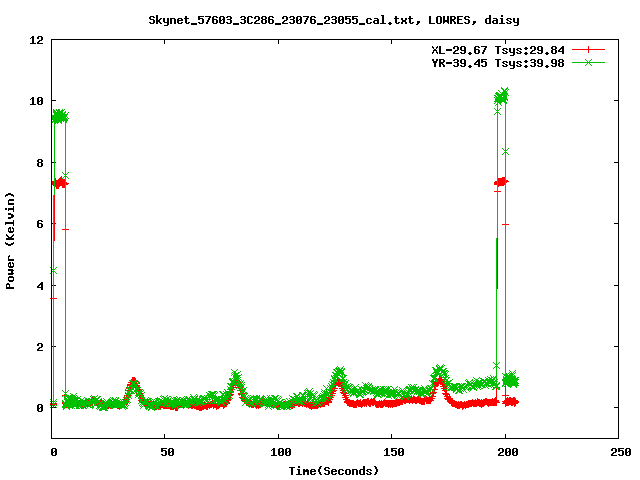Screen dimensions: 640x480
Task: Click the legend entry YR-39.45 Tsys:39.98
Action: 498,63
